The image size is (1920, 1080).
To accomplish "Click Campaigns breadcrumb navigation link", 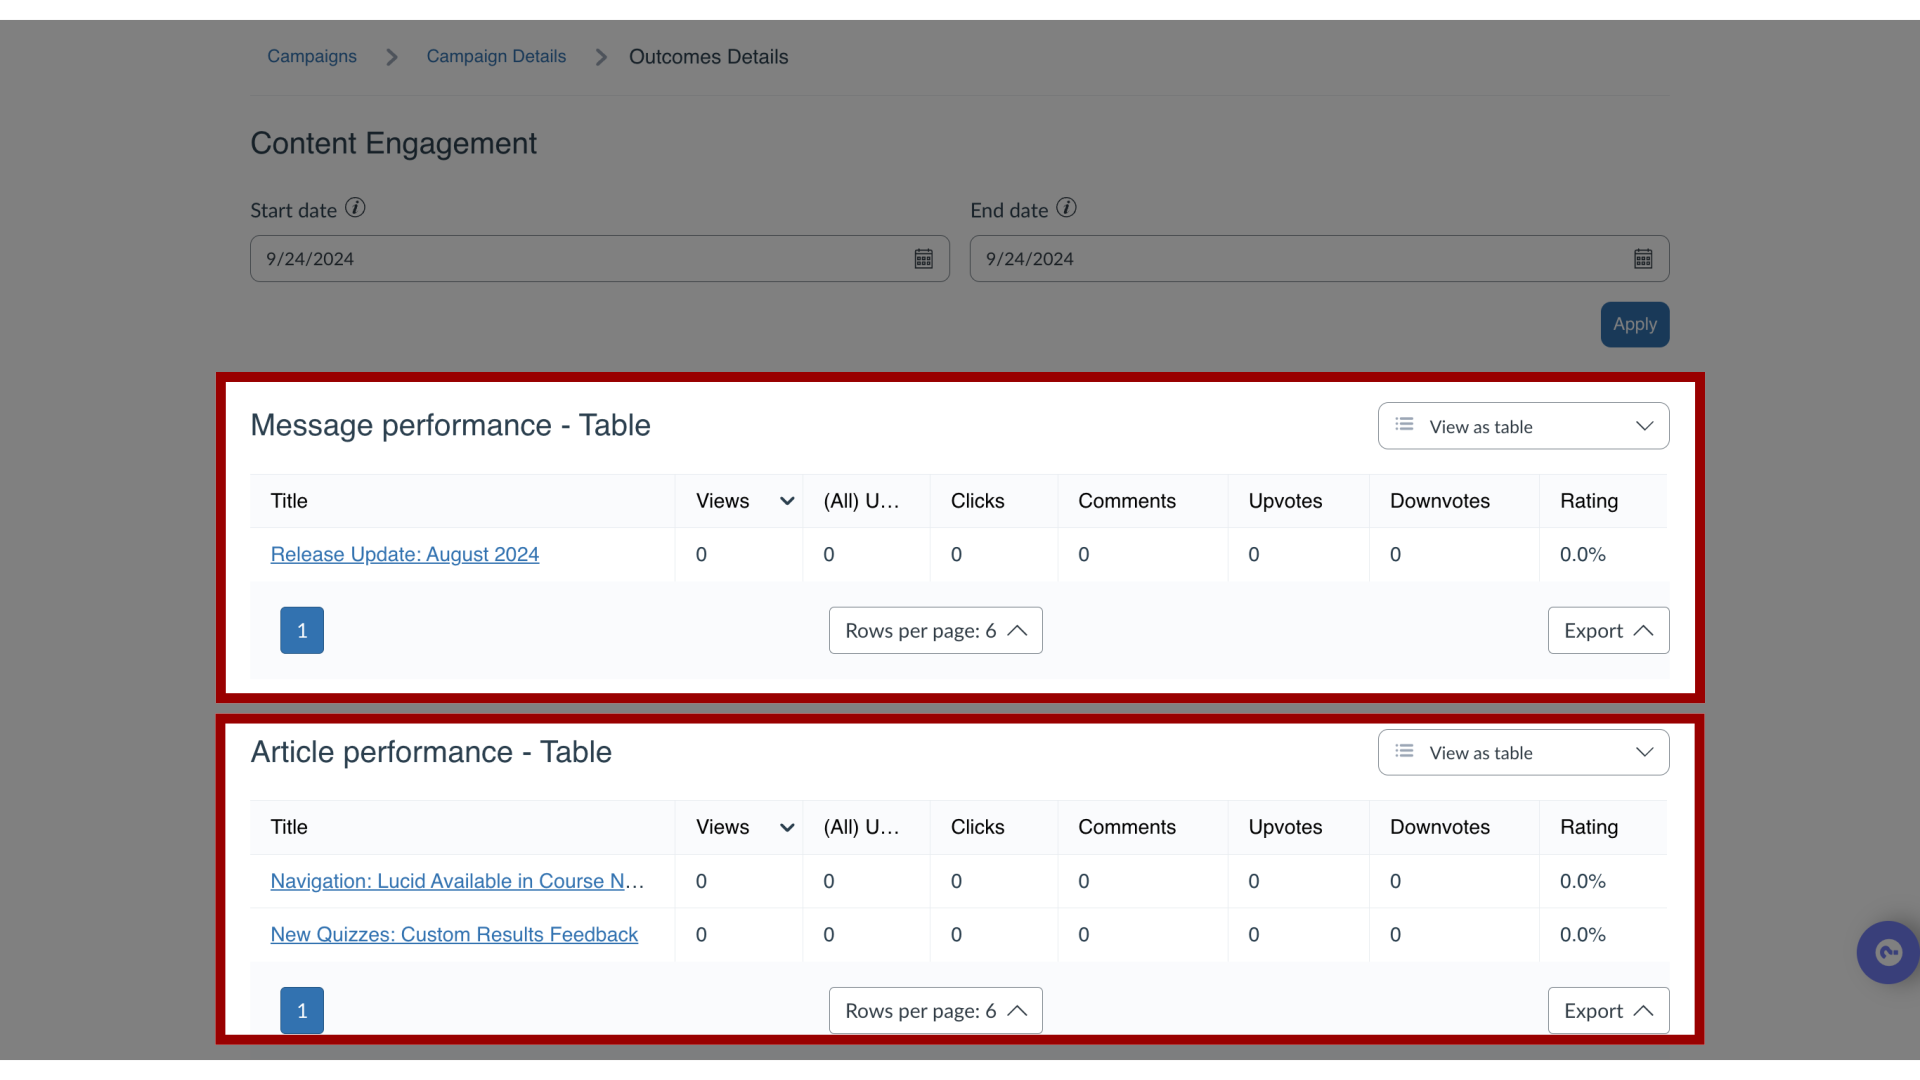I will pos(311,57).
